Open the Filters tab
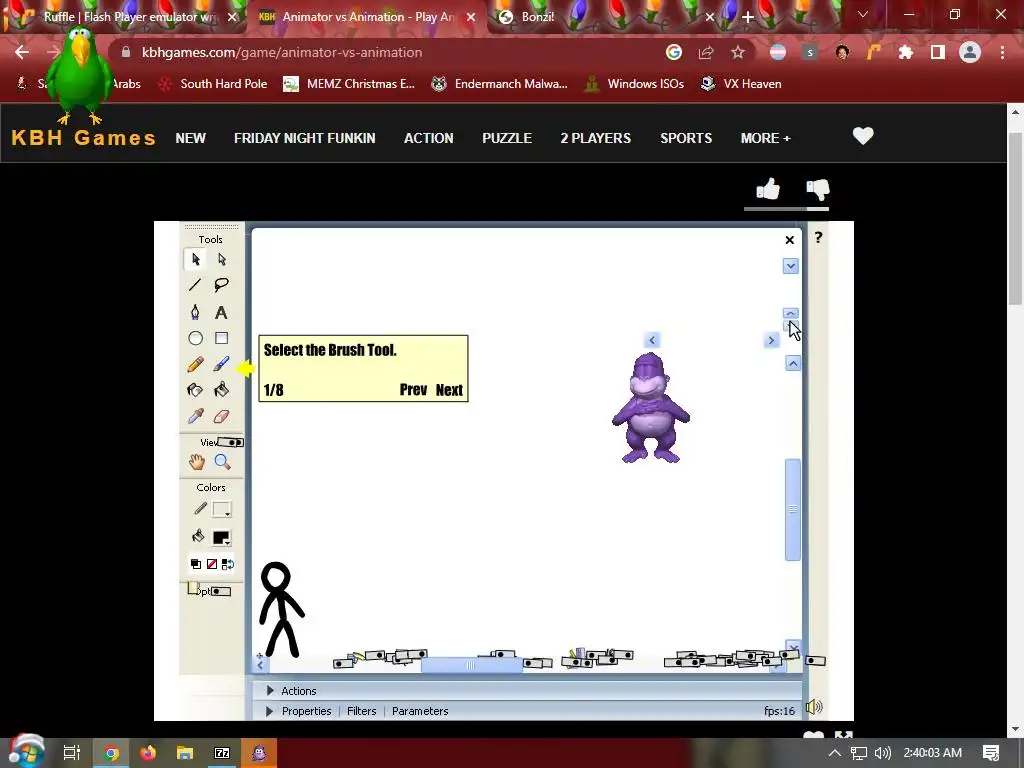Viewport: 1024px width, 768px height. point(361,711)
